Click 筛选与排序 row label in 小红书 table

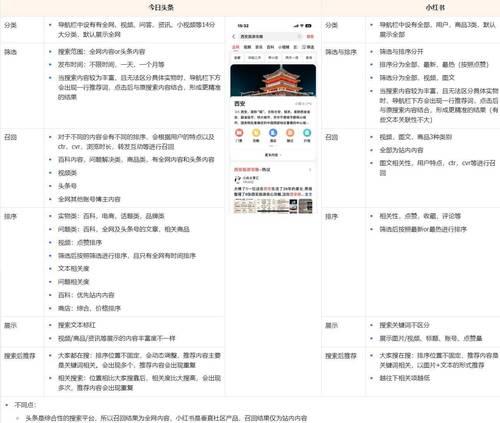coord(341,52)
